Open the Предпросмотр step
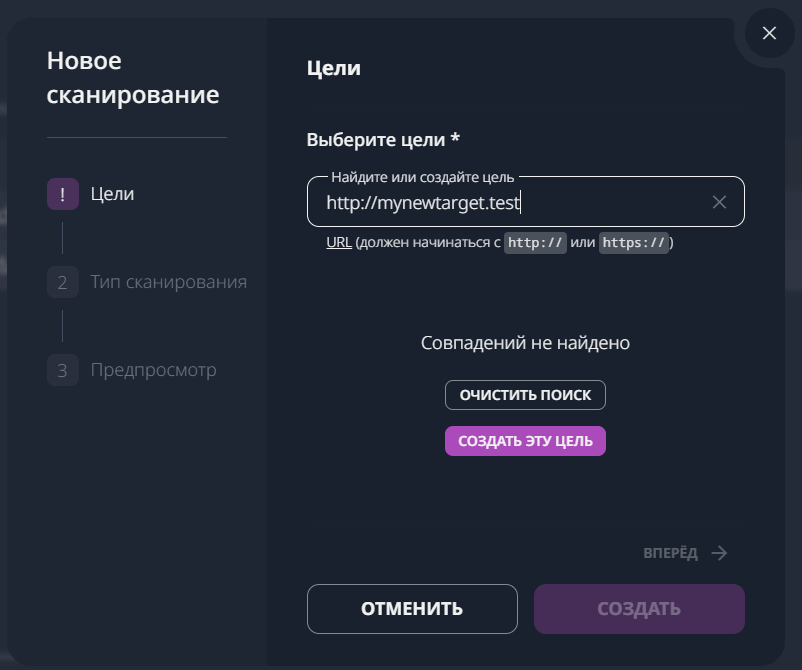Viewport: 802px width, 670px height. point(154,370)
